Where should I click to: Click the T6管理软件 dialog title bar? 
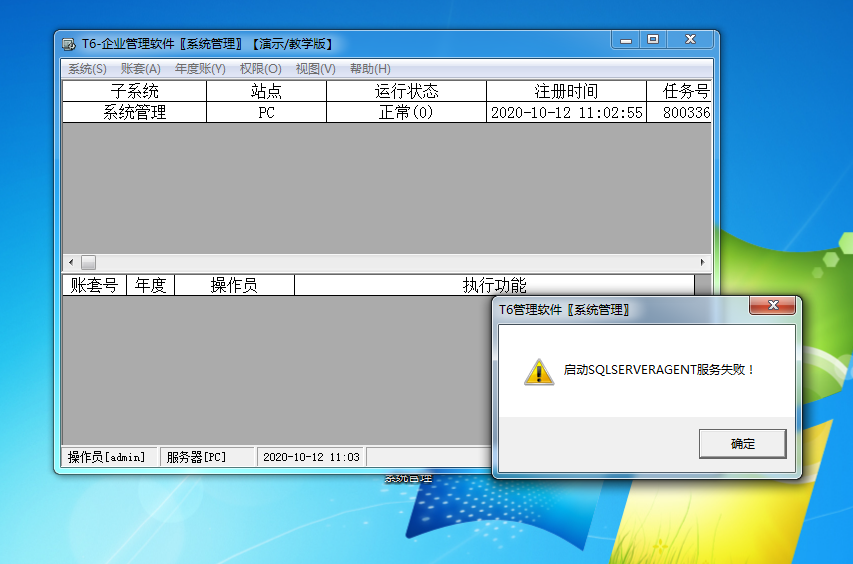coord(620,310)
